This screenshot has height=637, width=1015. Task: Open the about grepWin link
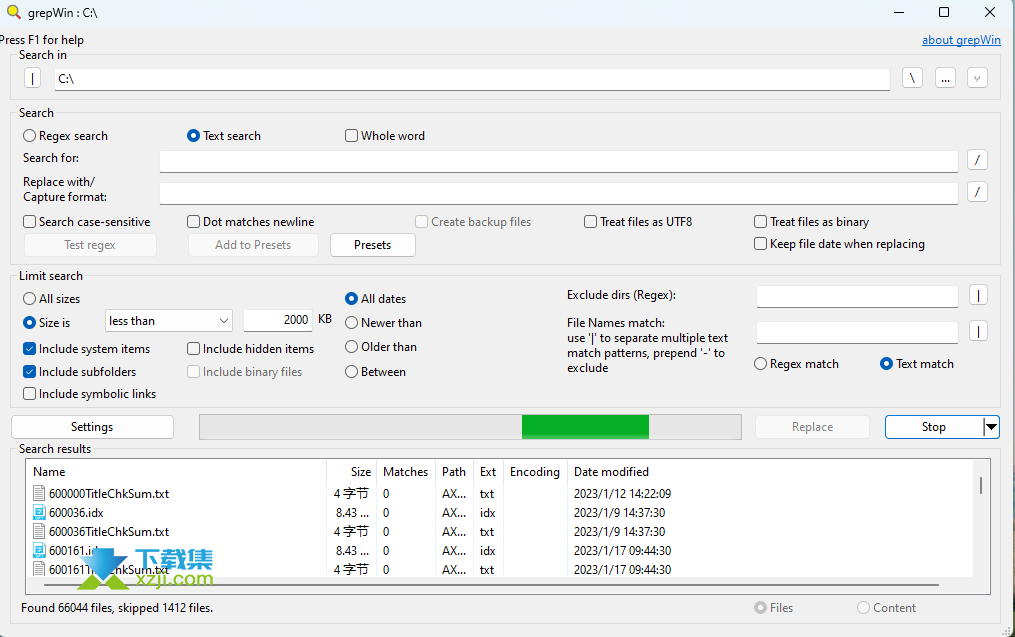(961, 40)
